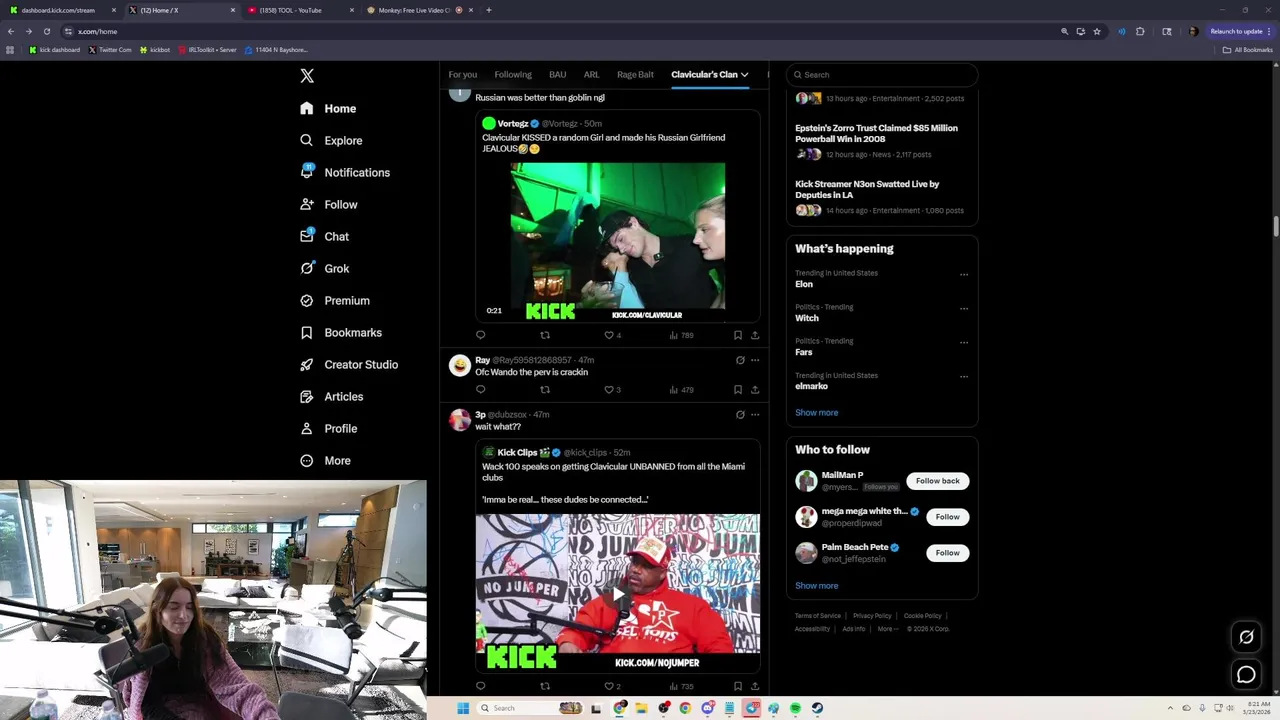
Task: Open the Bookmarks page
Action: pyautogui.click(x=340, y=332)
